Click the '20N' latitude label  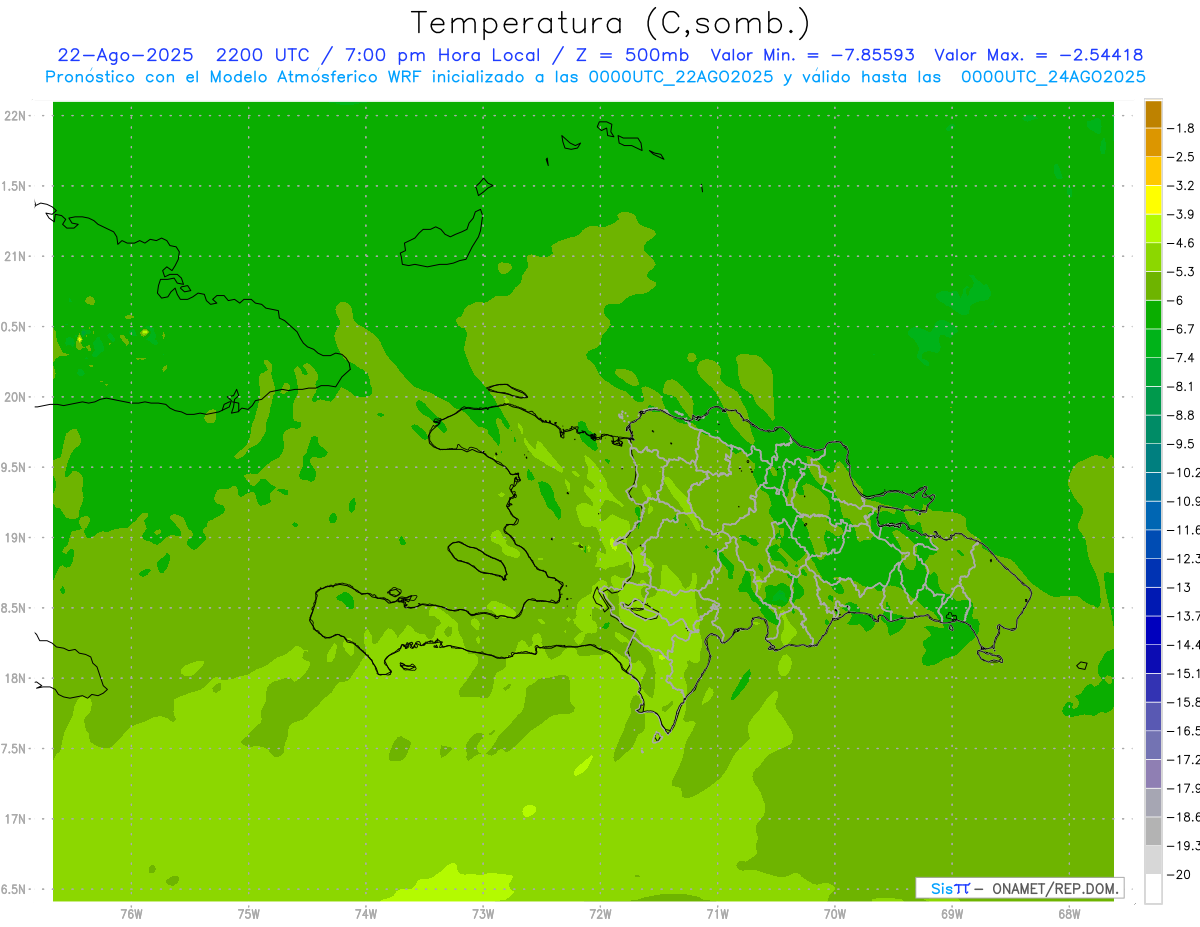(x=17, y=397)
